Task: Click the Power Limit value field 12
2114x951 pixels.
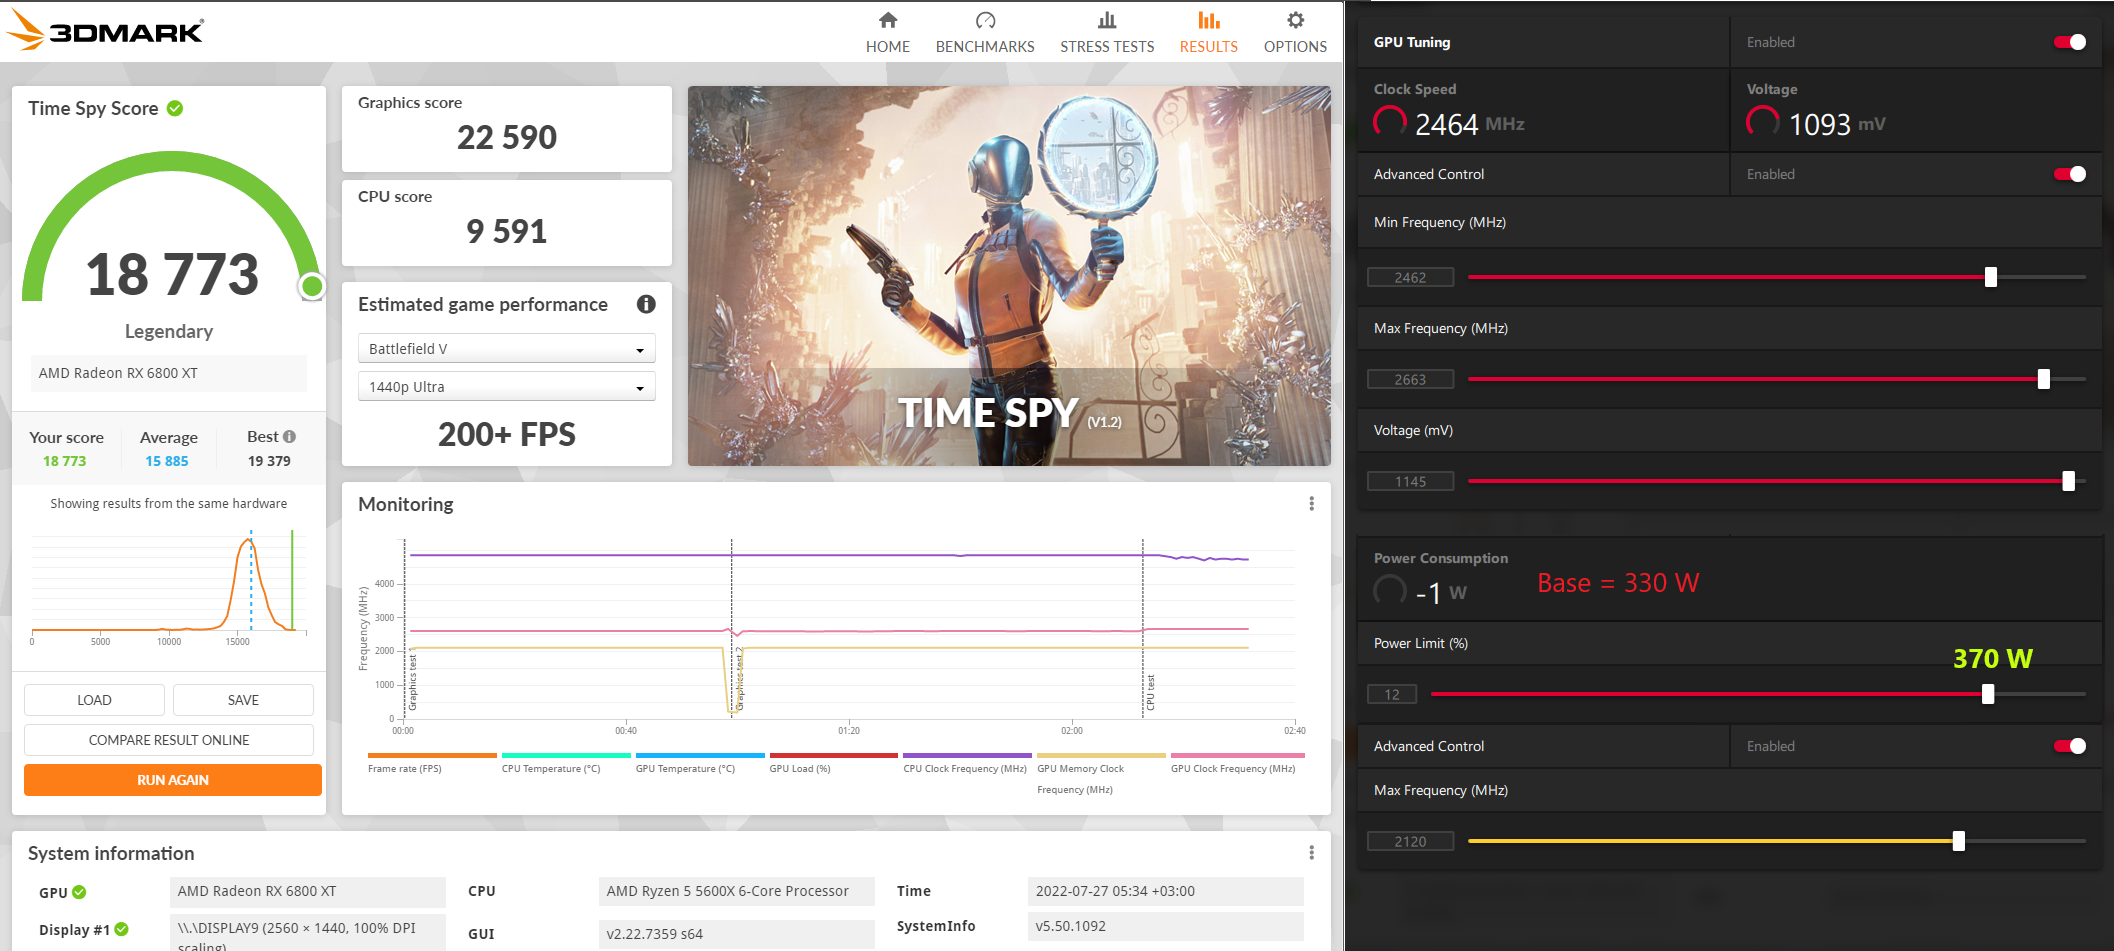Action: [x=1392, y=695]
